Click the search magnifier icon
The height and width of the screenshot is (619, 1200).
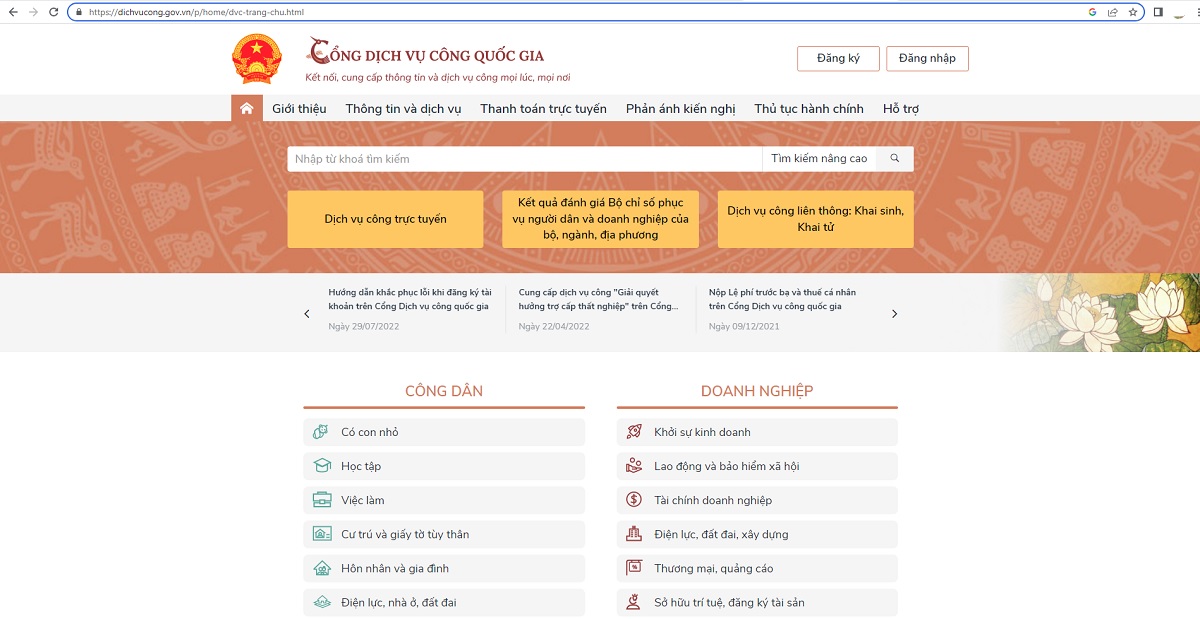895,158
